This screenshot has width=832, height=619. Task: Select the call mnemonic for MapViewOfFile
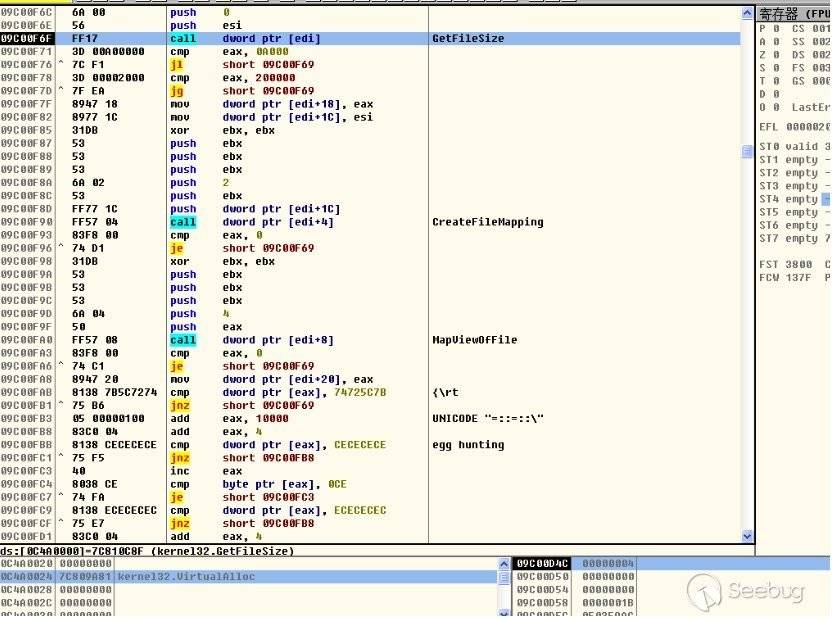point(183,340)
